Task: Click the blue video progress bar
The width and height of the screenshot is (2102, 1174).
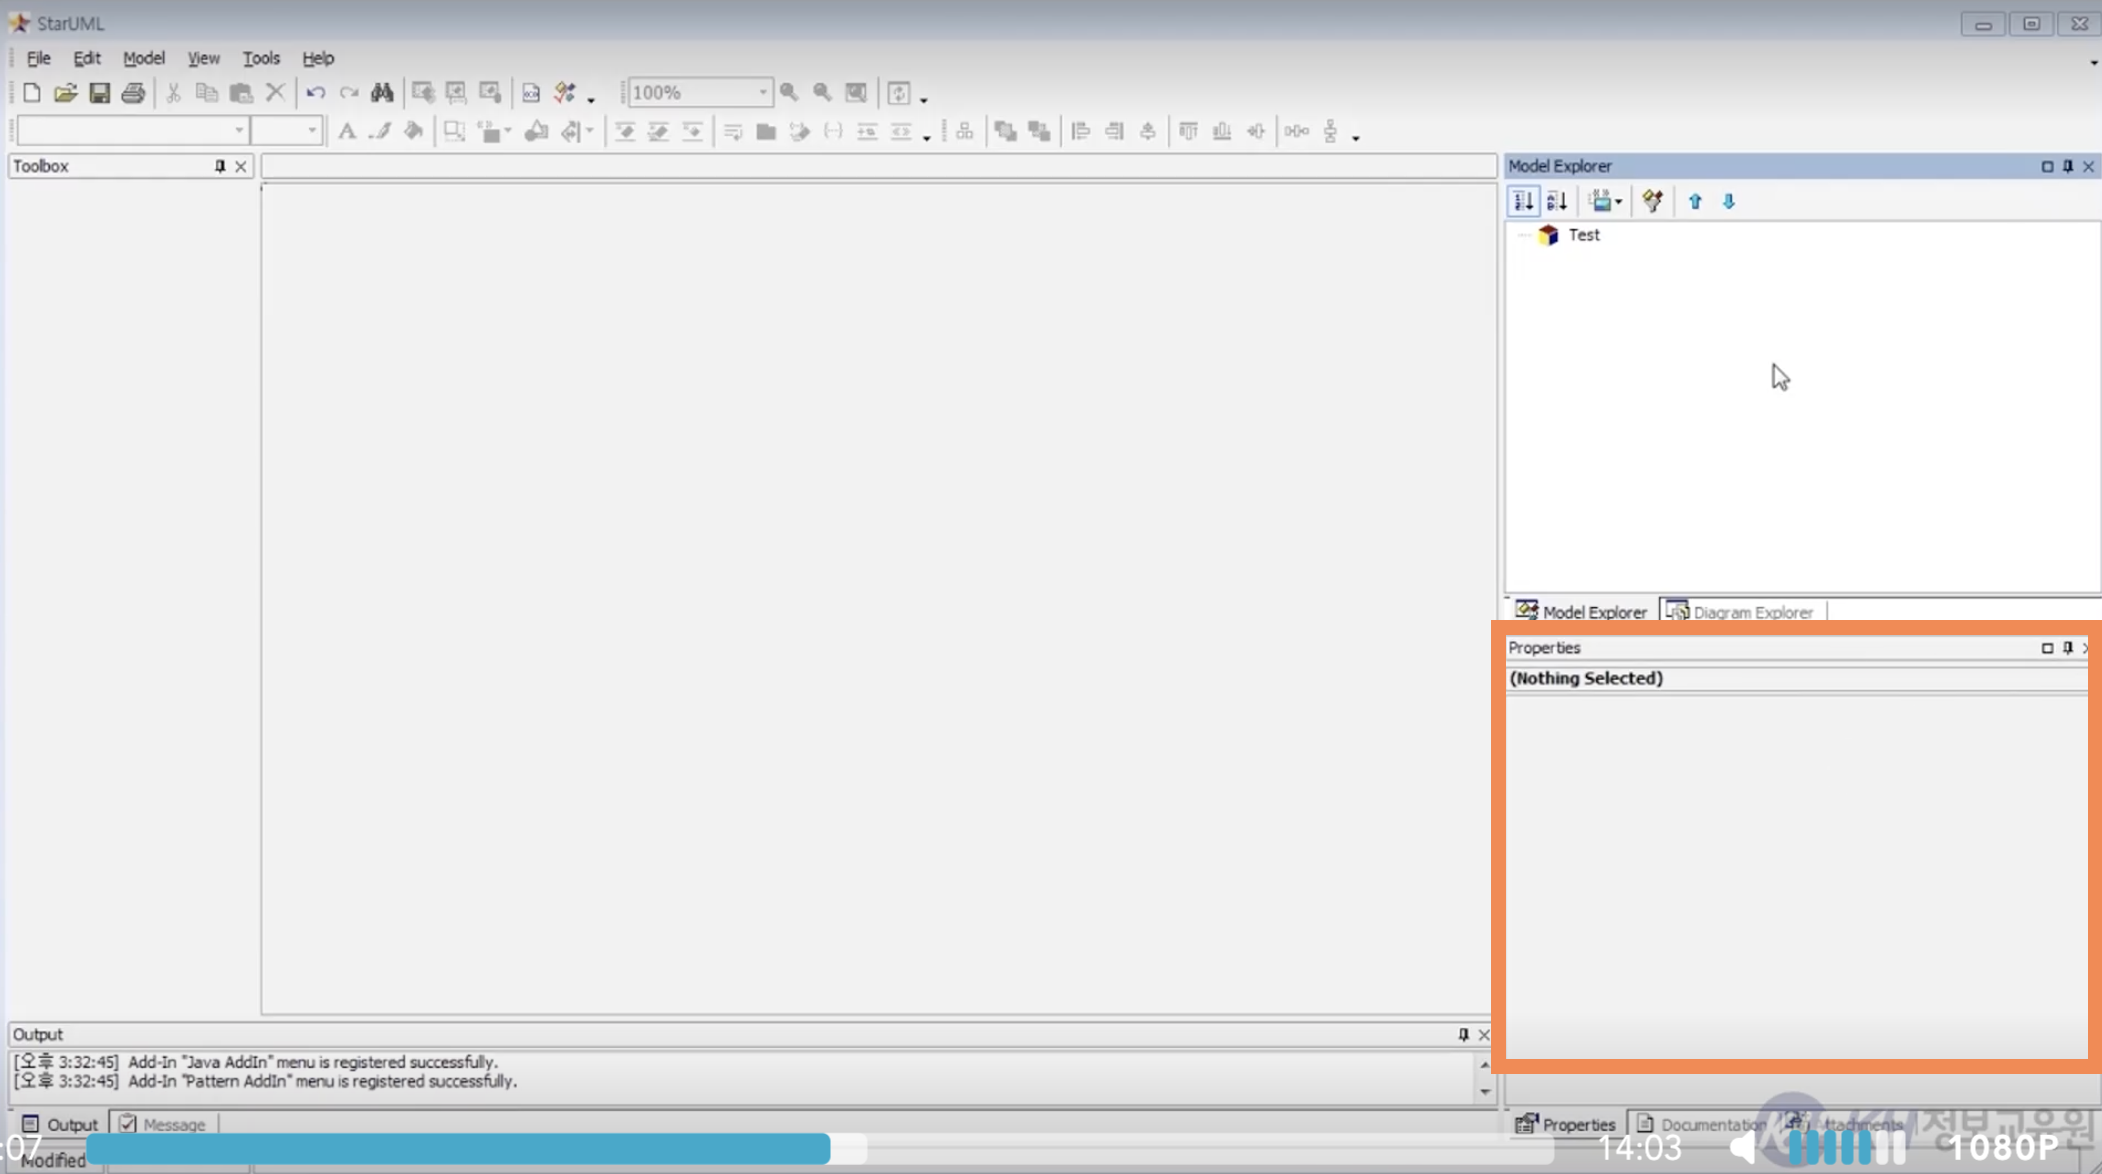Action: click(460, 1148)
